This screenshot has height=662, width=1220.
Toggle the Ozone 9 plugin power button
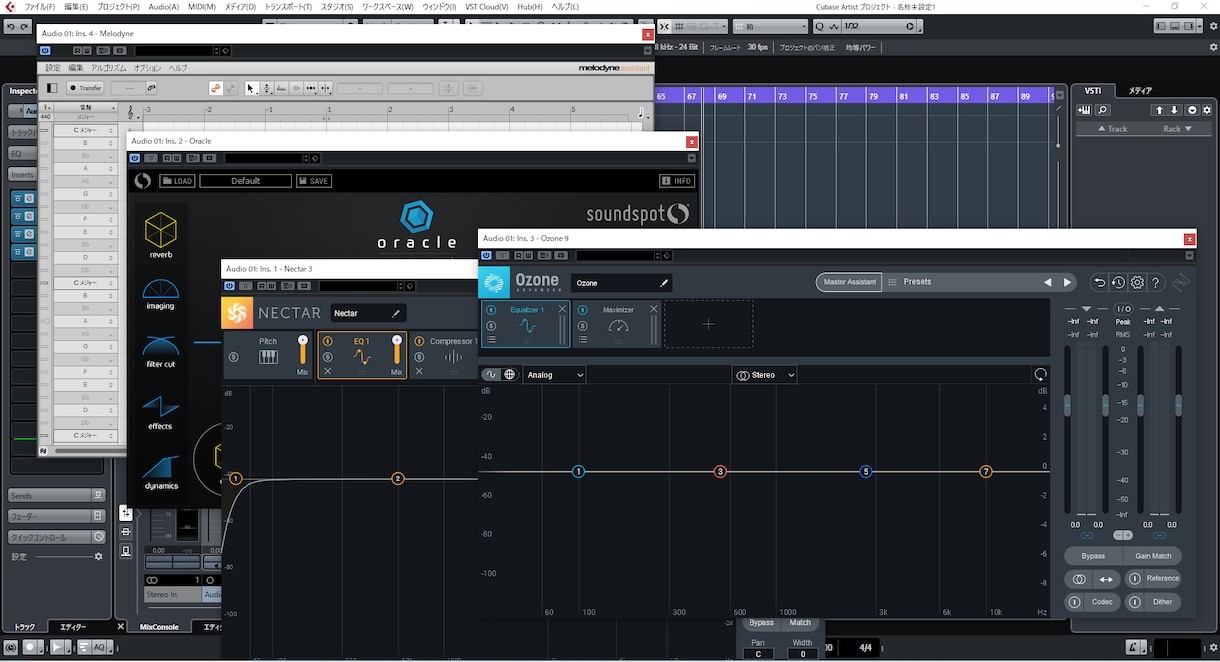(x=487, y=255)
